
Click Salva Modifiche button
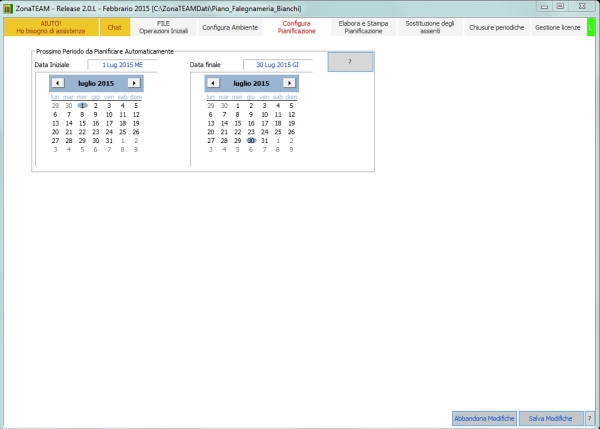click(x=550, y=418)
